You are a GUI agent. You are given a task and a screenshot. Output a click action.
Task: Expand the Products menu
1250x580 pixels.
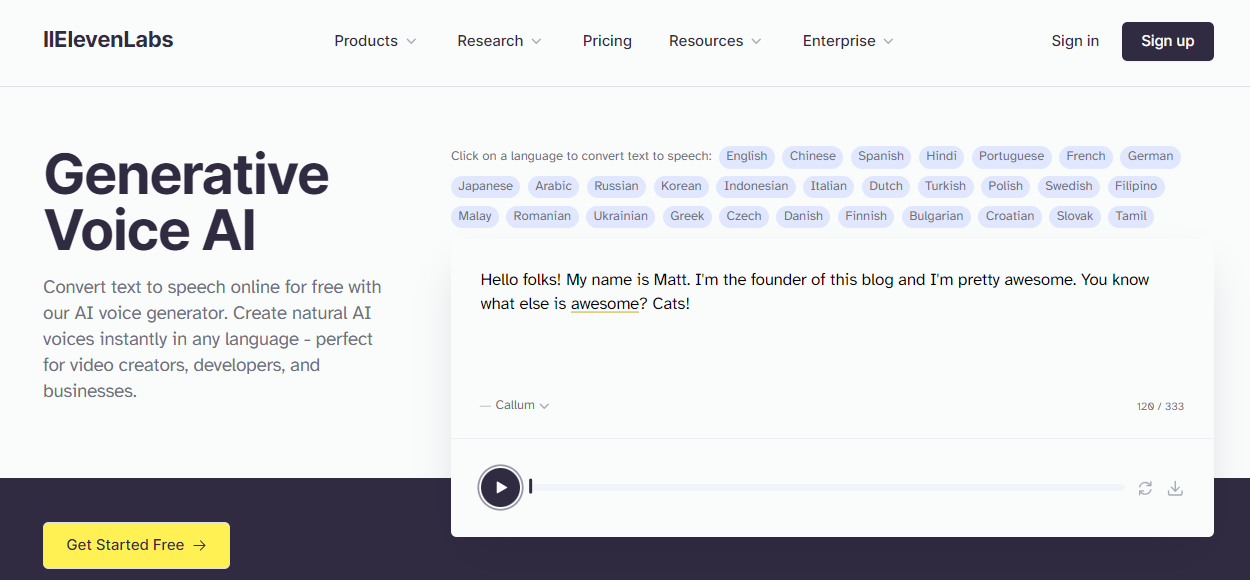coord(375,41)
